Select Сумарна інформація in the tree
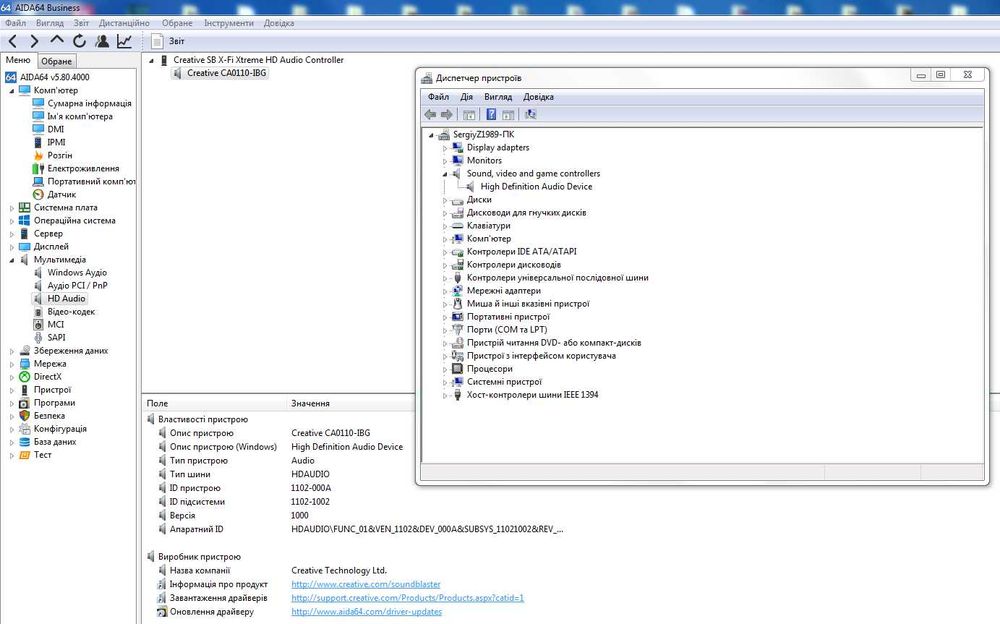The height and width of the screenshot is (624, 1000). coord(89,103)
